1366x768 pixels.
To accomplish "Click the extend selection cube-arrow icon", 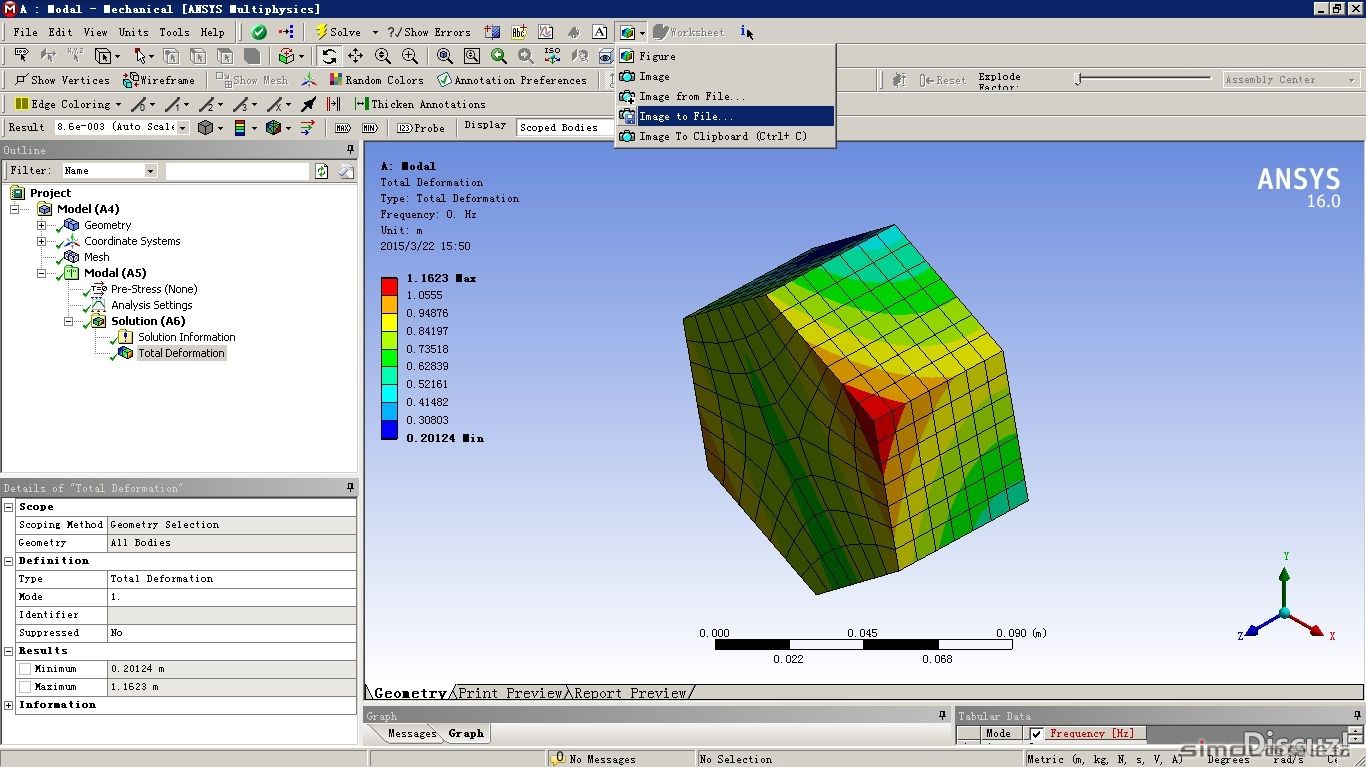I will (286, 56).
